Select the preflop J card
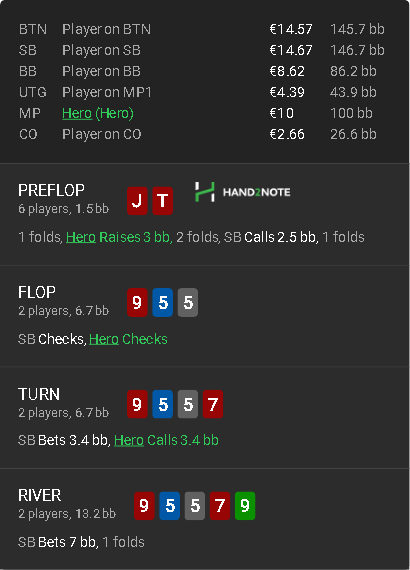 (137, 201)
